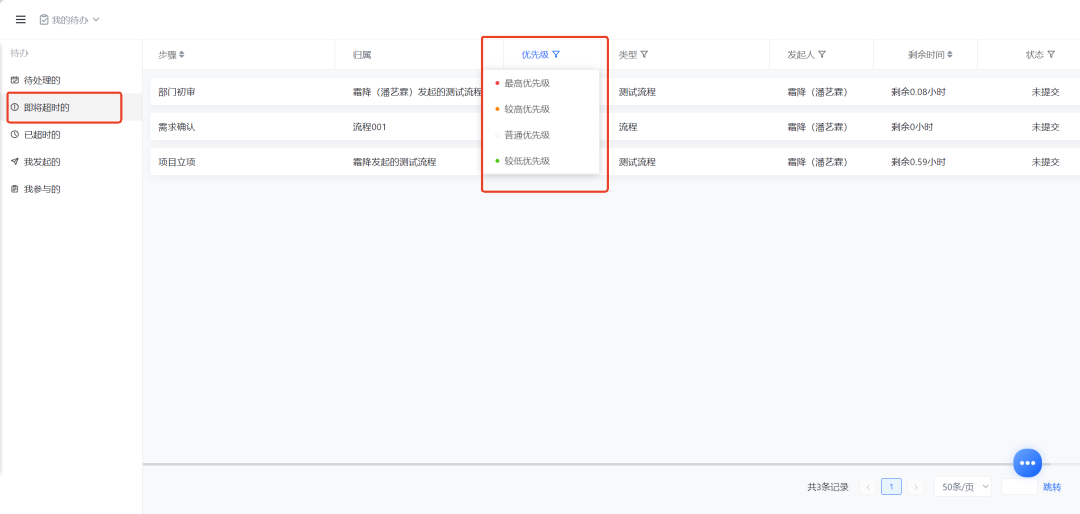Go to previous page arrow
Image resolution: width=1080 pixels, height=514 pixels.
point(868,486)
